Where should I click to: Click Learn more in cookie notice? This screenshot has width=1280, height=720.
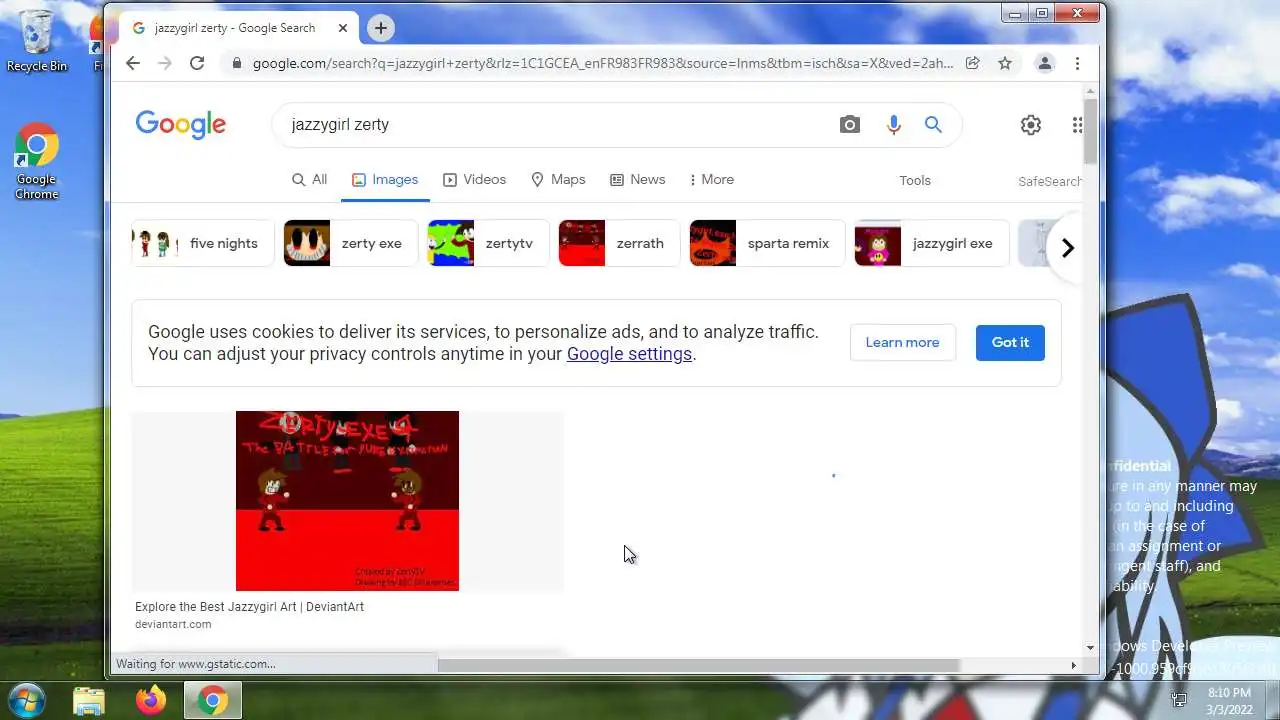(x=902, y=342)
